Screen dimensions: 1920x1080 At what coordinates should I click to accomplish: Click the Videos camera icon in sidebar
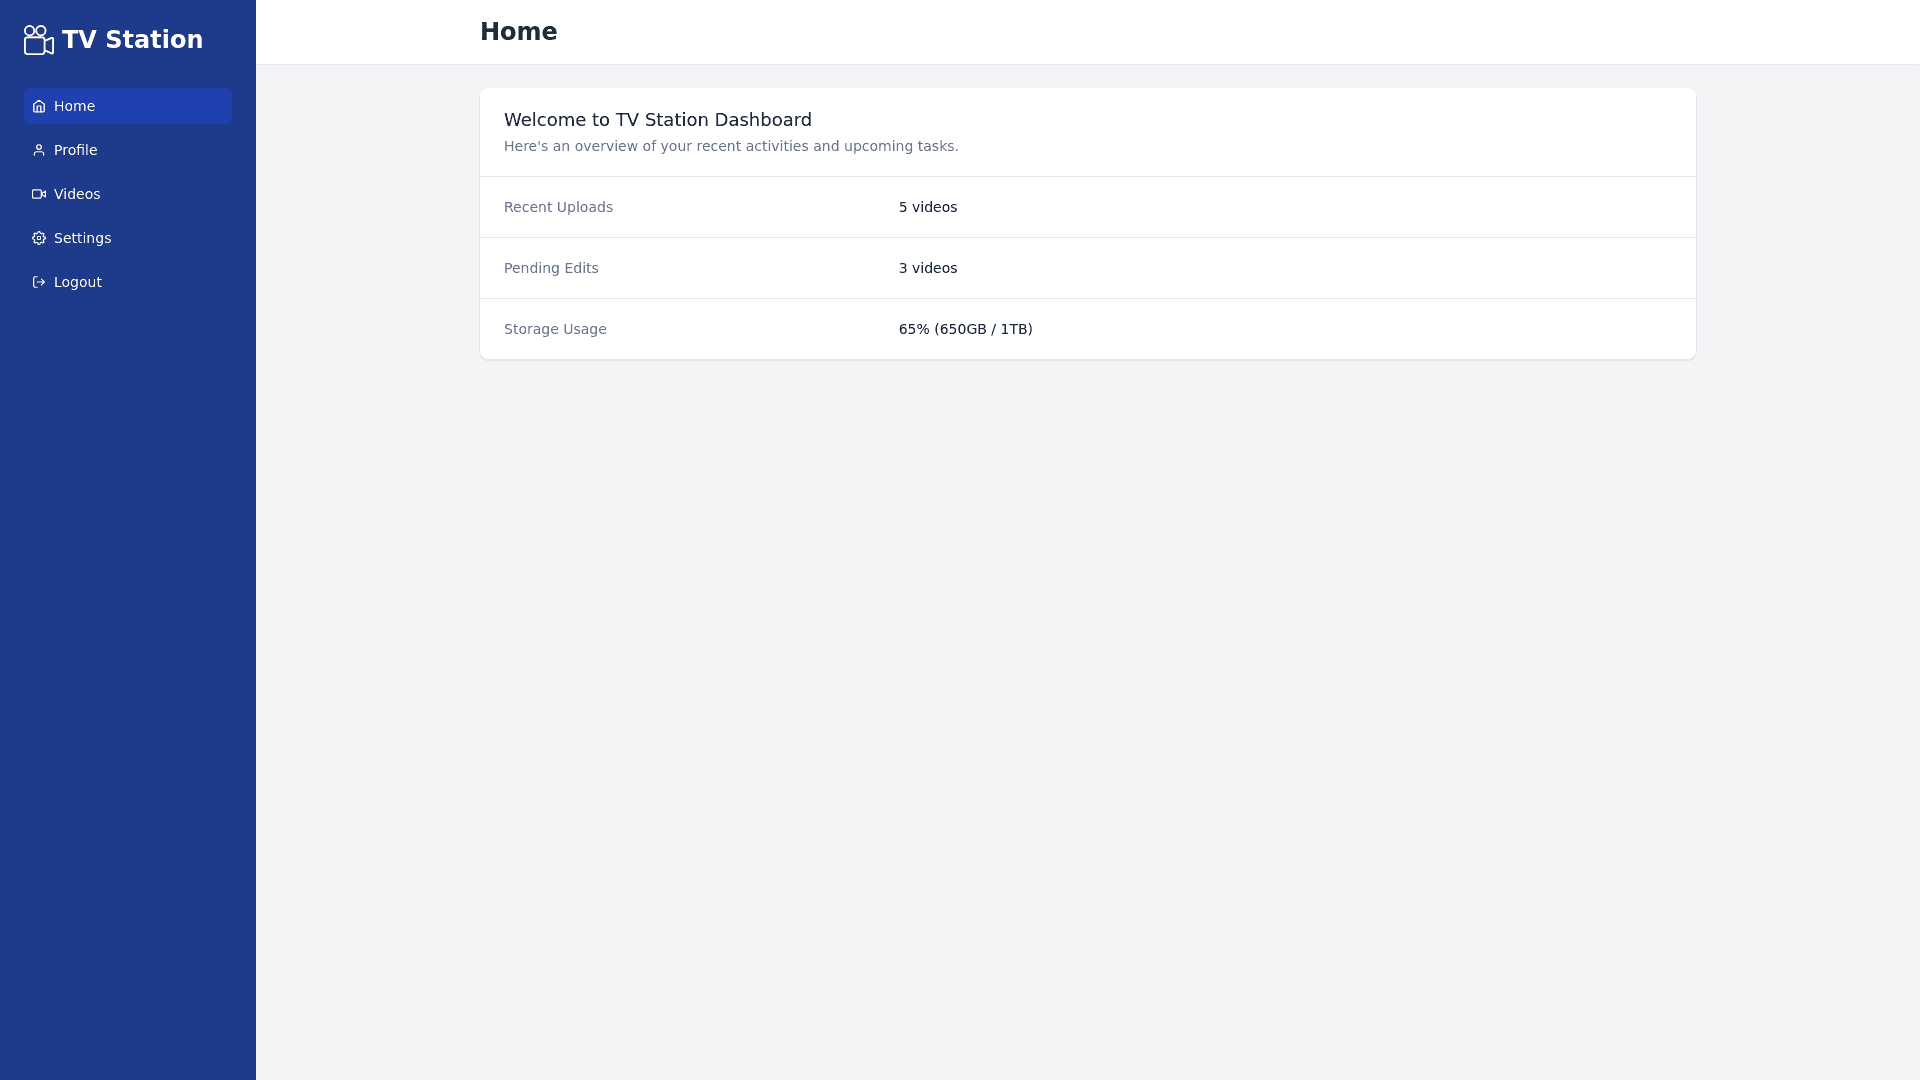(39, 194)
